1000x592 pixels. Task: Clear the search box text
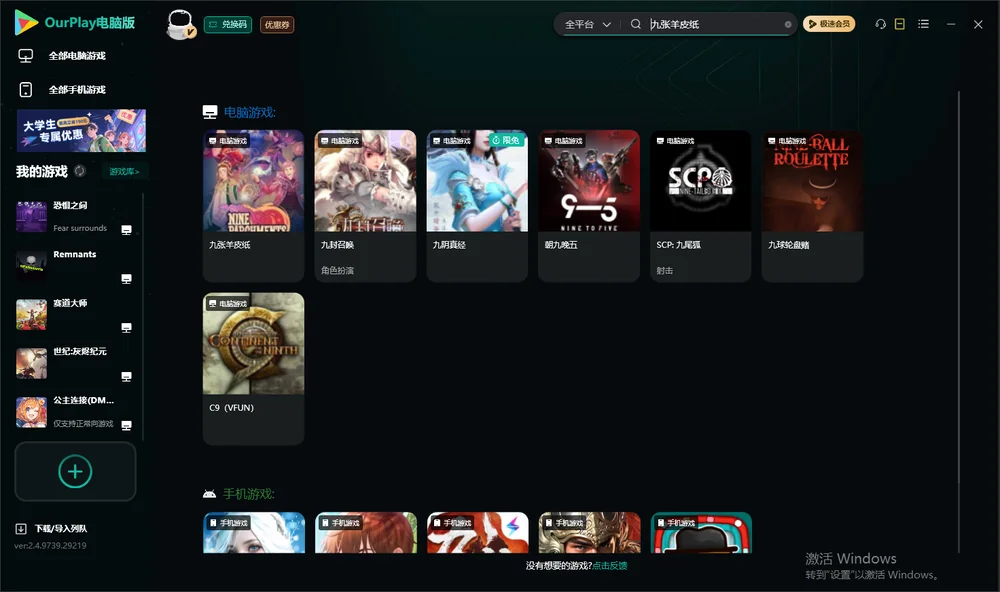pyautogui.click(x=788, y=25)
